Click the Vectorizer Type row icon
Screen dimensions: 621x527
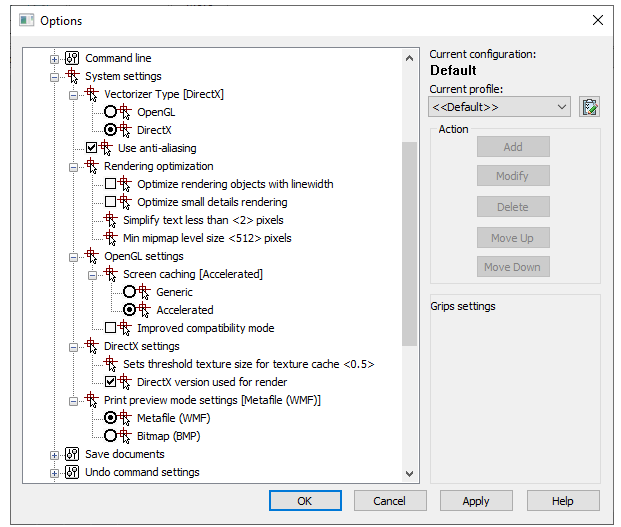coord(91,94)
